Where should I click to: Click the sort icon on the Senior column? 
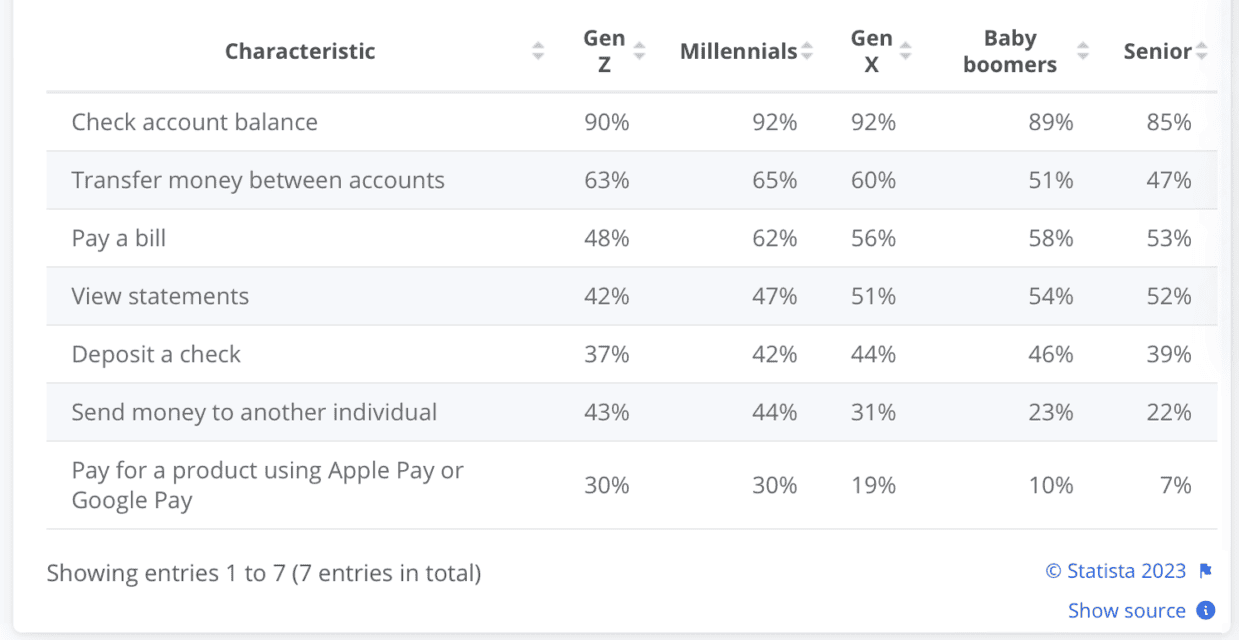(x=1201, y=51)
